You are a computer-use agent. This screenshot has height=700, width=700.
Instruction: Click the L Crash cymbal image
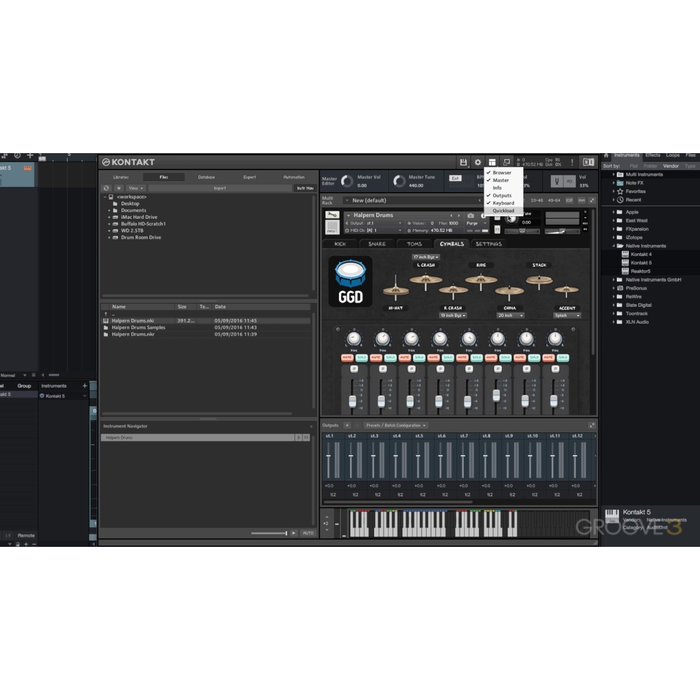(x=425, y=281)
